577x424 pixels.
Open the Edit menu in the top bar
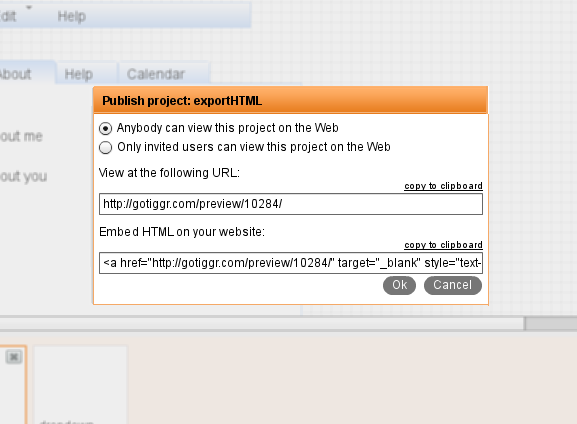coord(8,16)
